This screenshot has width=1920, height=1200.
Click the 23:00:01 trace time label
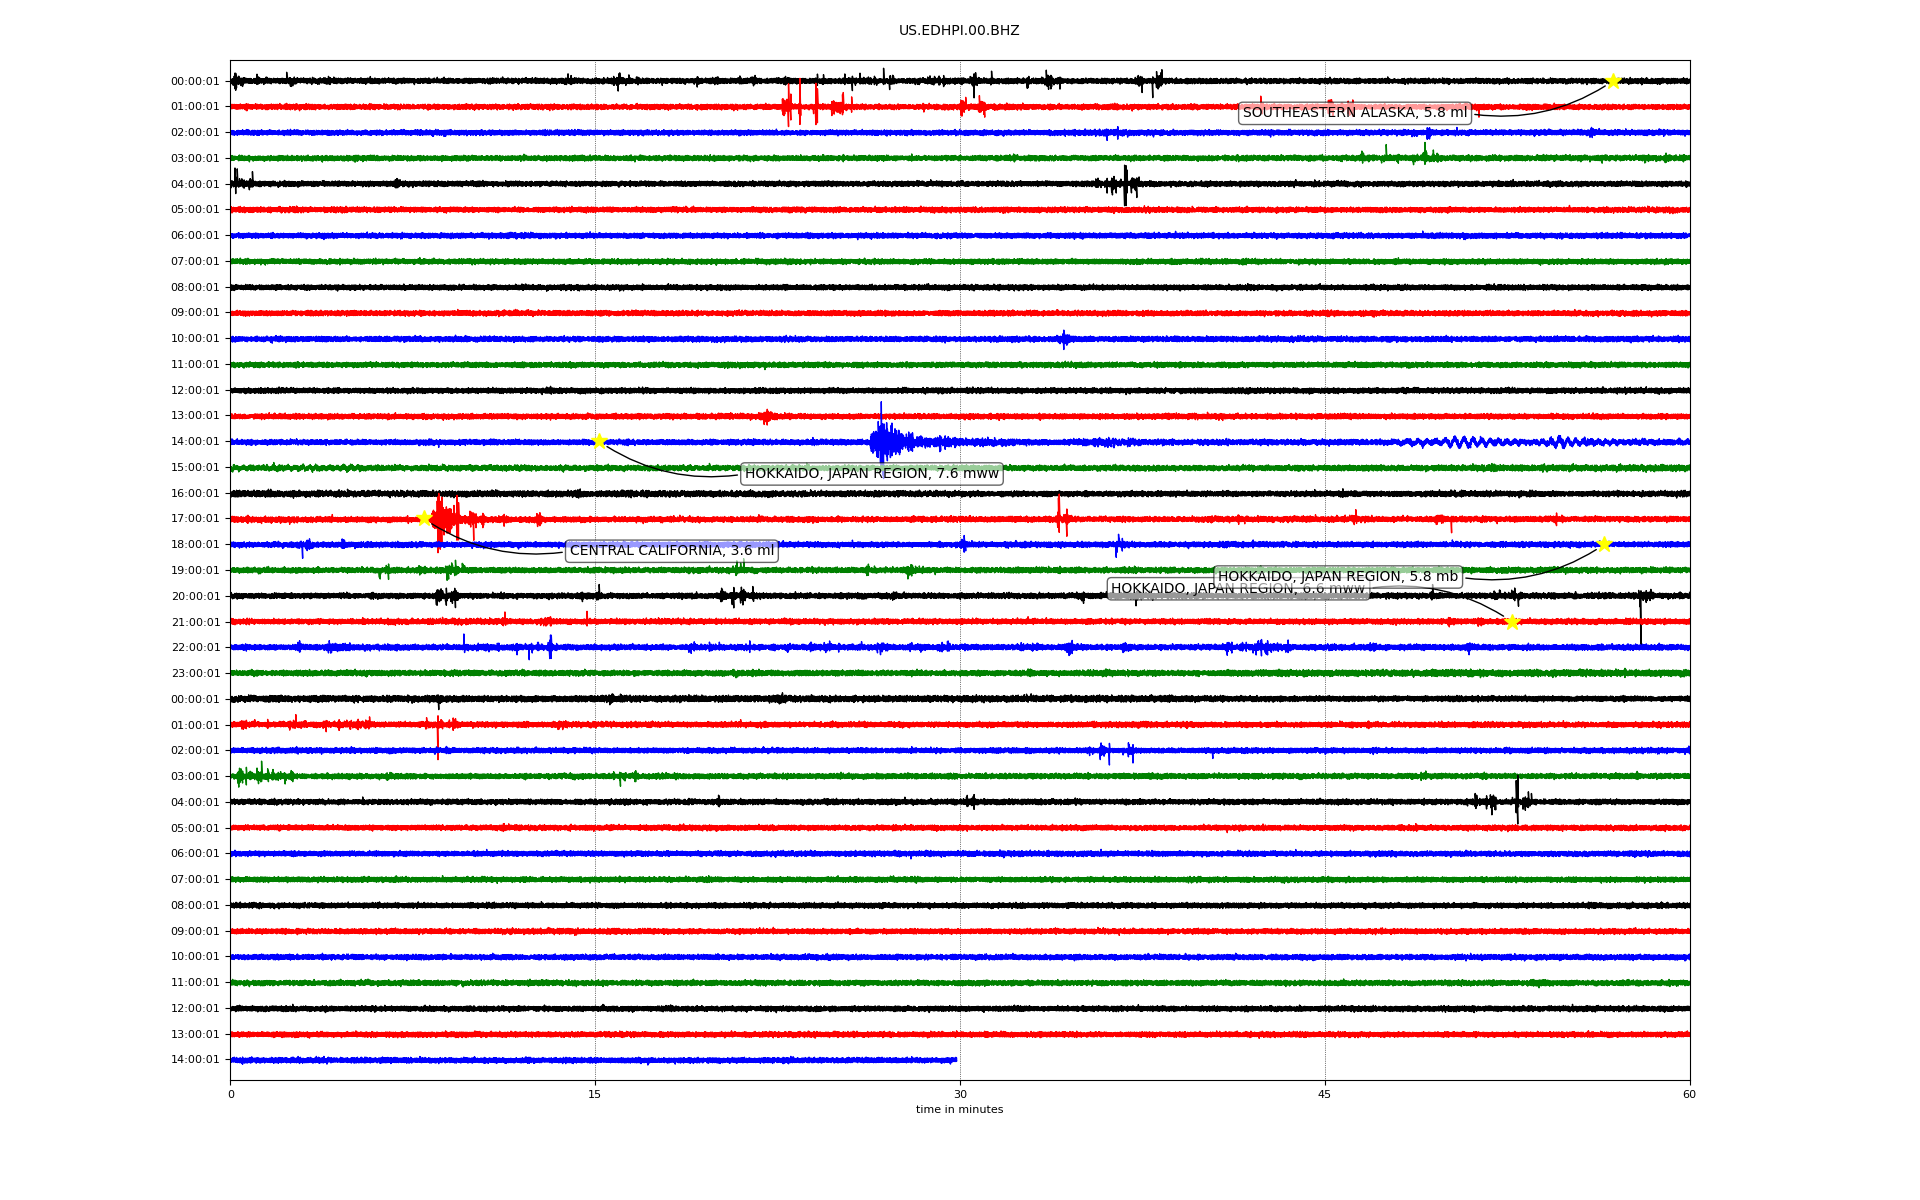(195, 674)
